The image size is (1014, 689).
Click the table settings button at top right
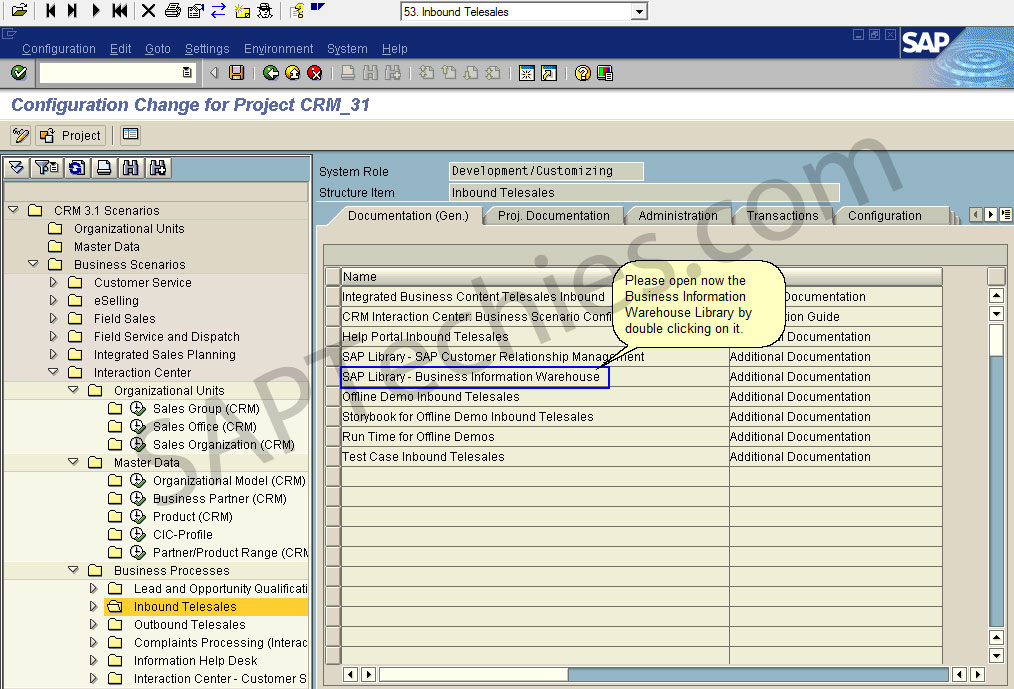[x=996, y=276]
